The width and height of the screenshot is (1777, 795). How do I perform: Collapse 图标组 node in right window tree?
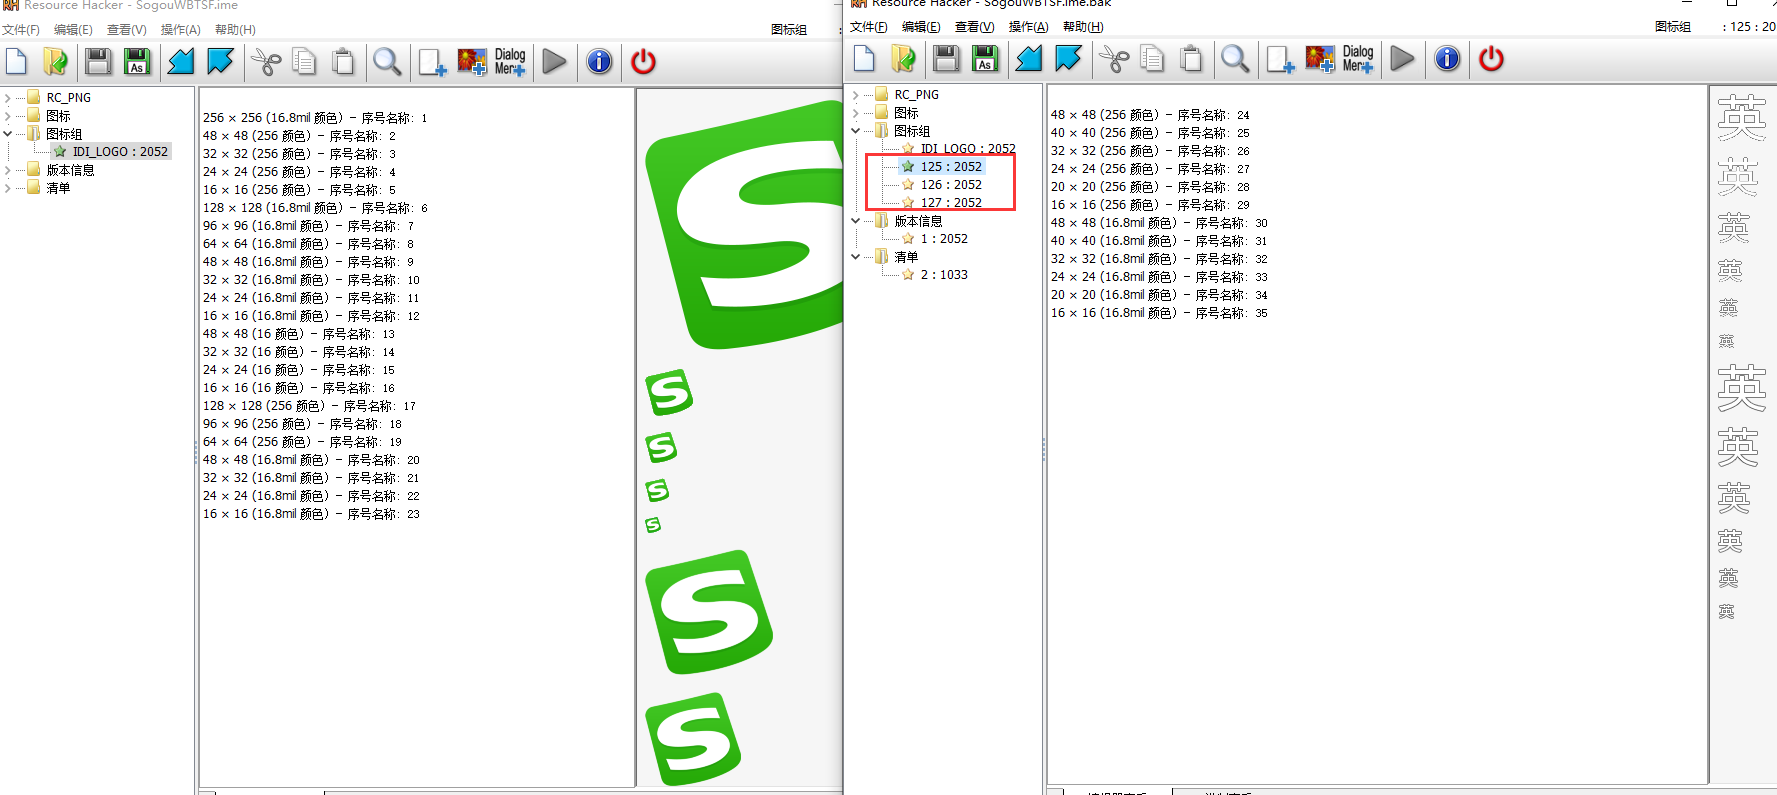856,131
